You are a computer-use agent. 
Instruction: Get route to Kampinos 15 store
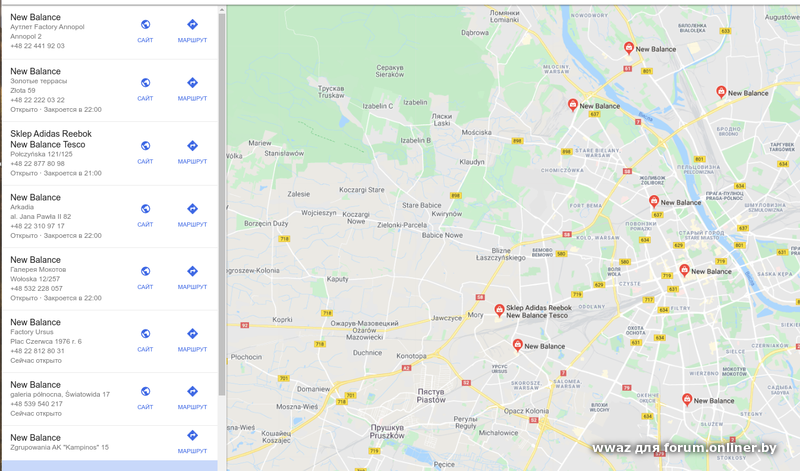[x=192, y=435]
